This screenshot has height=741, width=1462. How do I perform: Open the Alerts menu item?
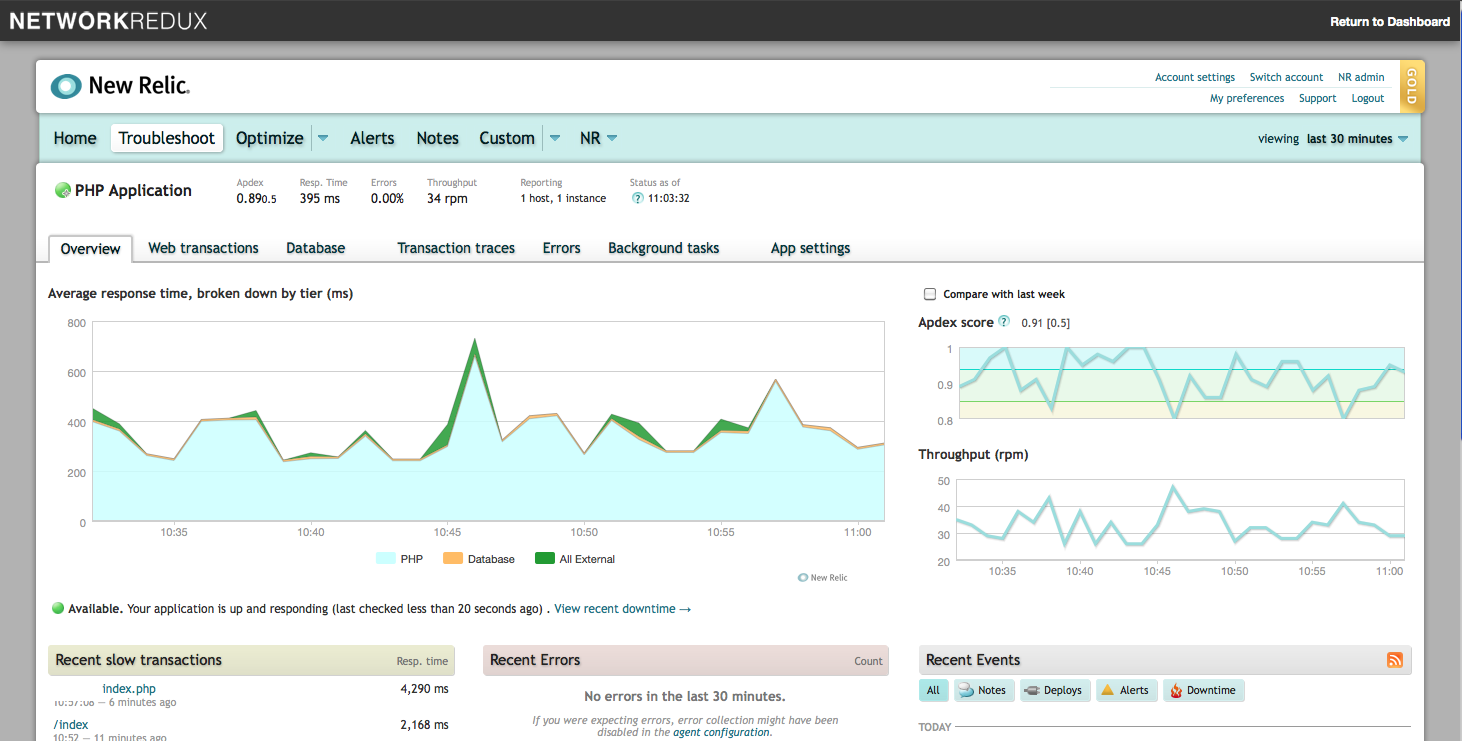(x=372, y=138)
